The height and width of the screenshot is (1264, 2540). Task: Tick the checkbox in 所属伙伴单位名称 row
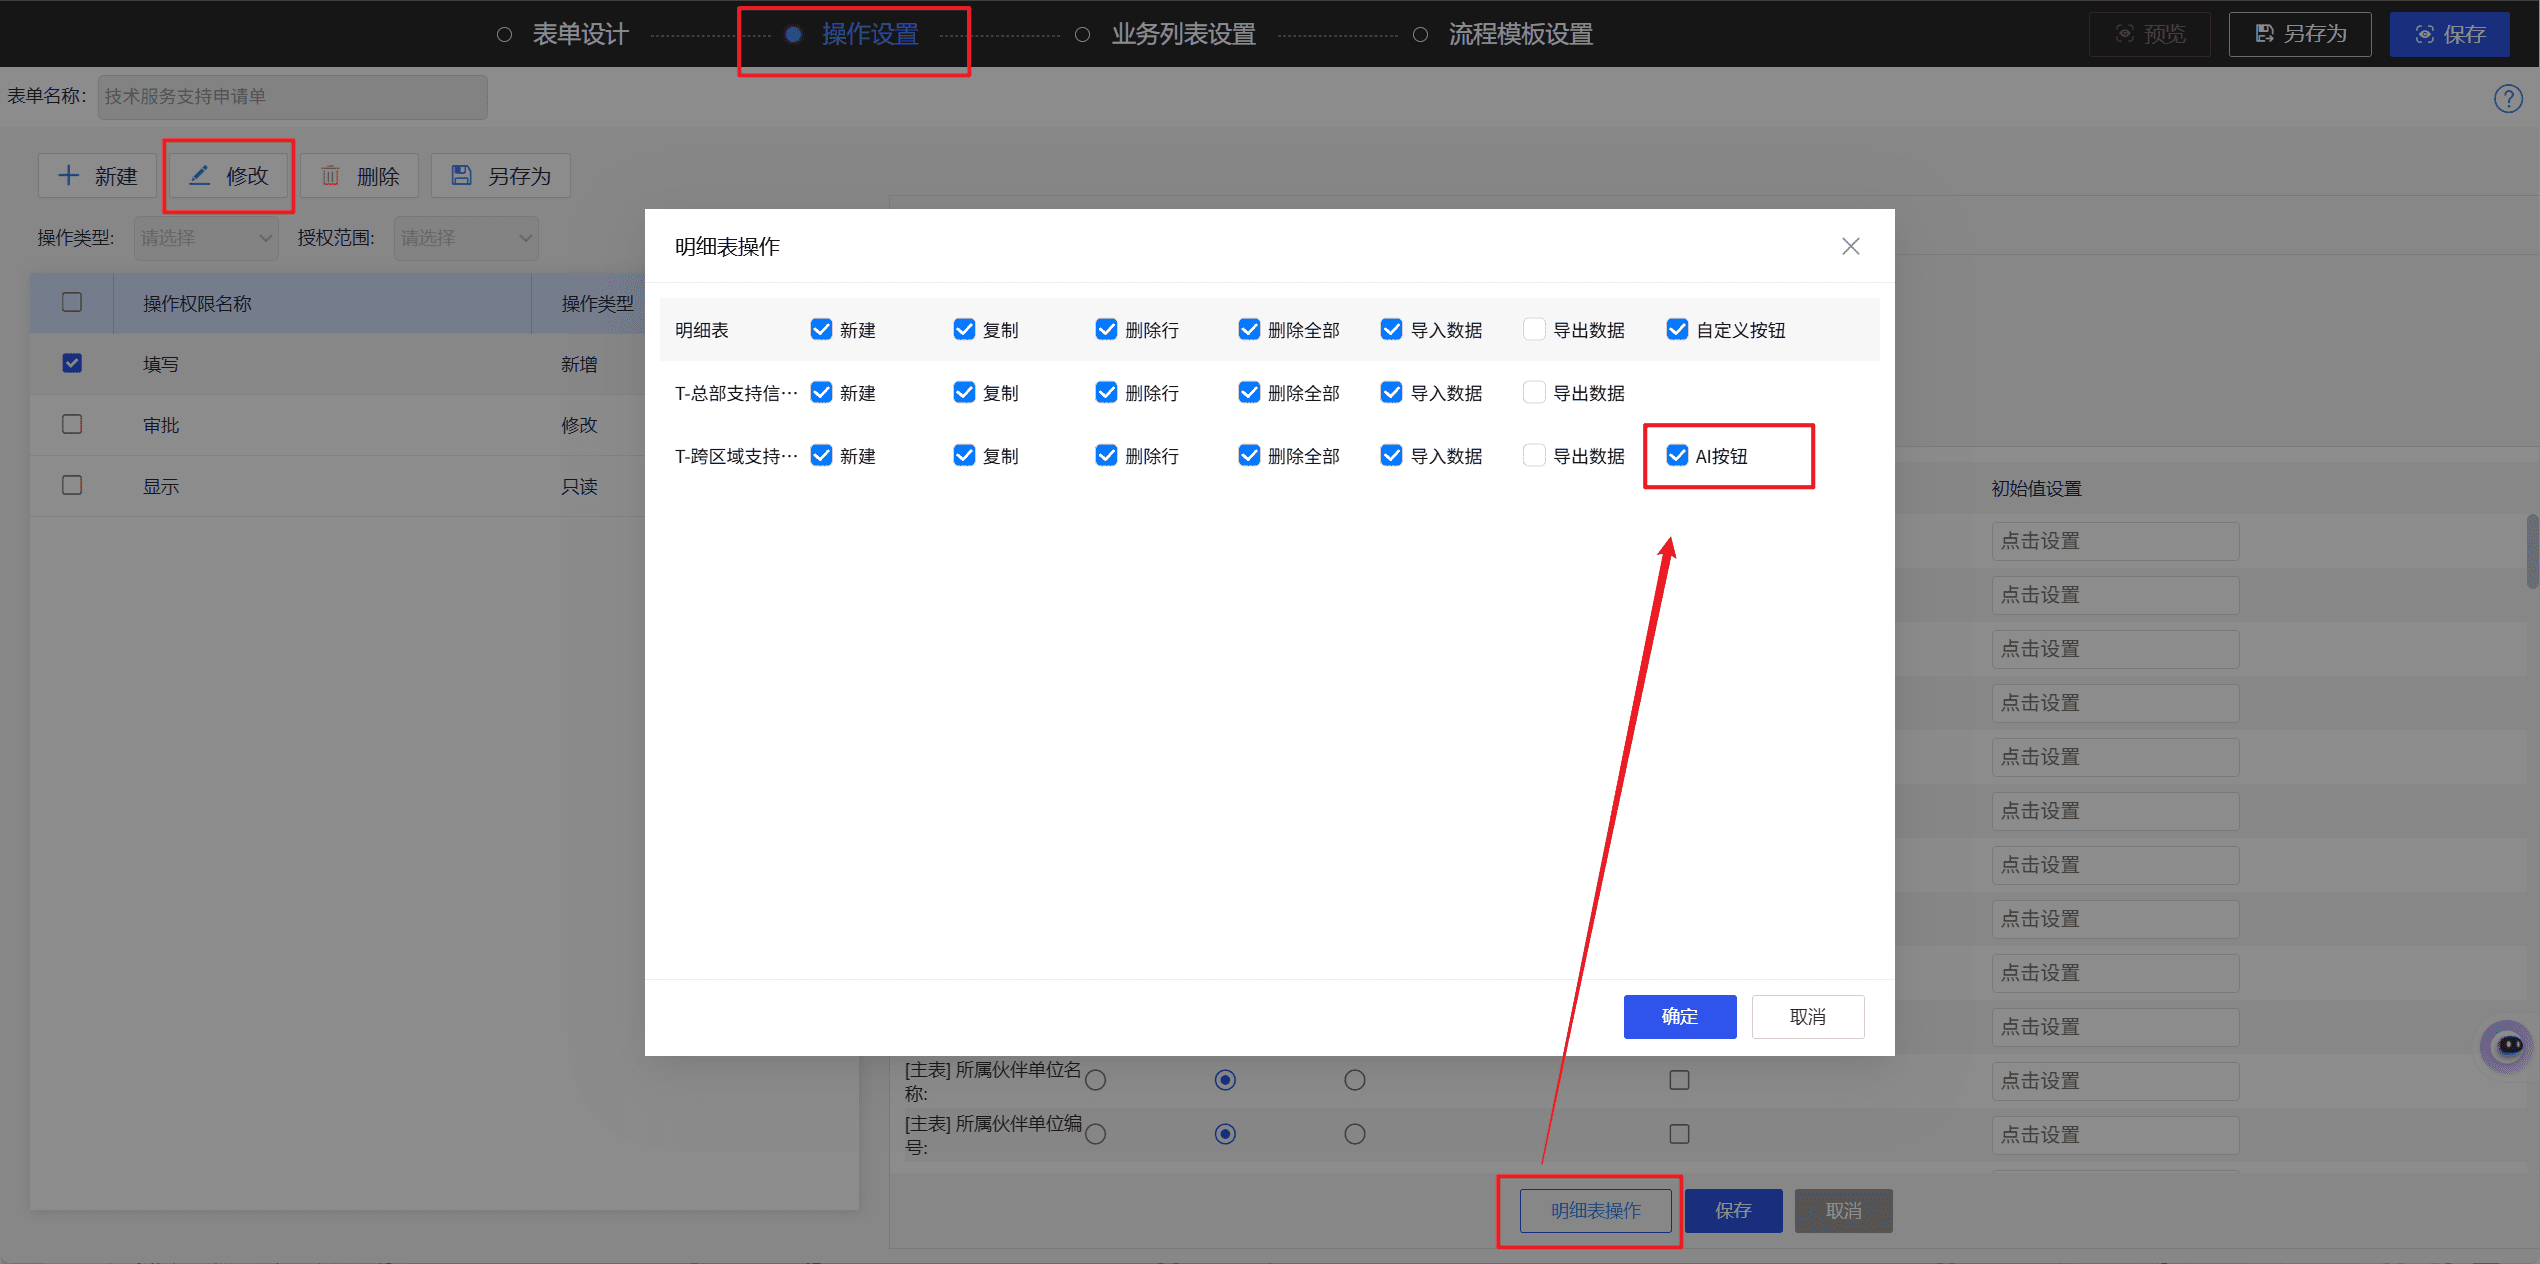coord(1680,1080)
